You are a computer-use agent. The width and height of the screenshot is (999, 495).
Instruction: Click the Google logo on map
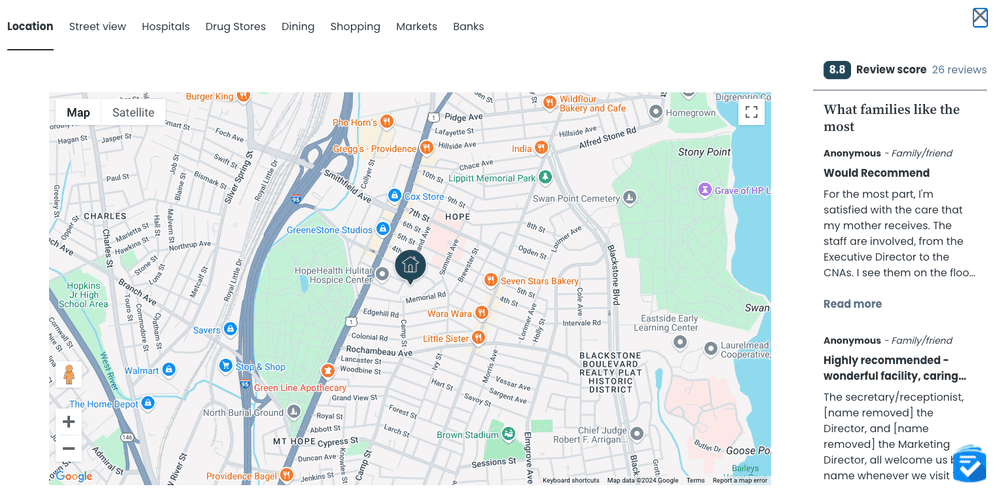(x=74, y=477)
